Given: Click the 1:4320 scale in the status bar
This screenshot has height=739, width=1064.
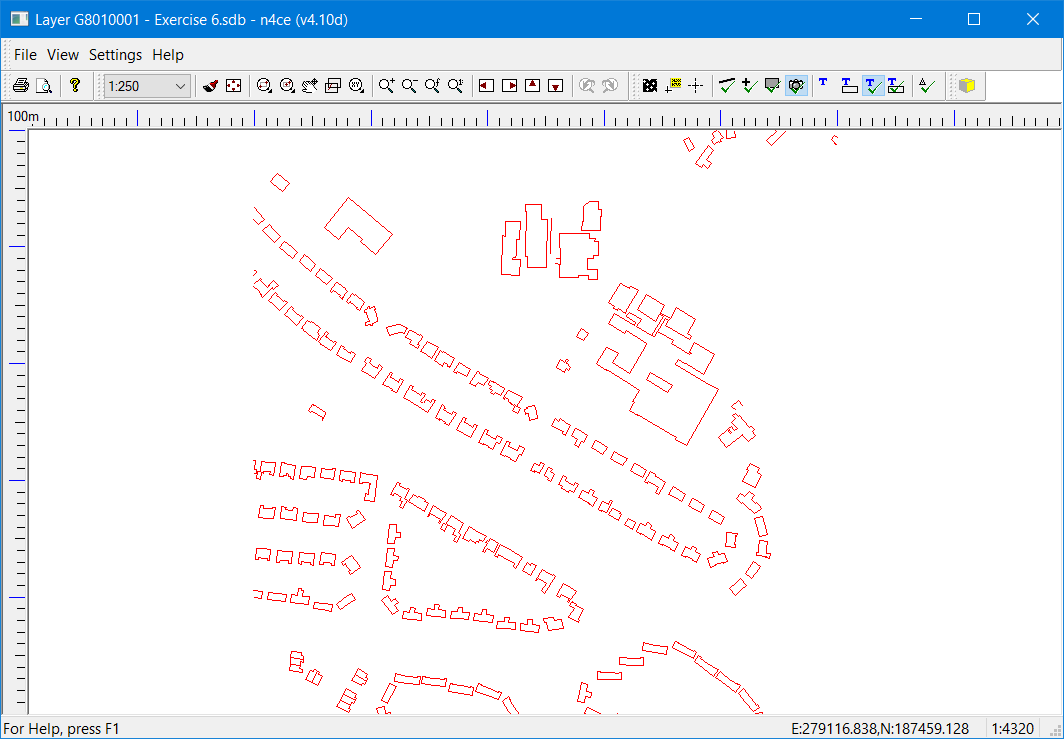Looking at the screenshot, I should 1012,729.
